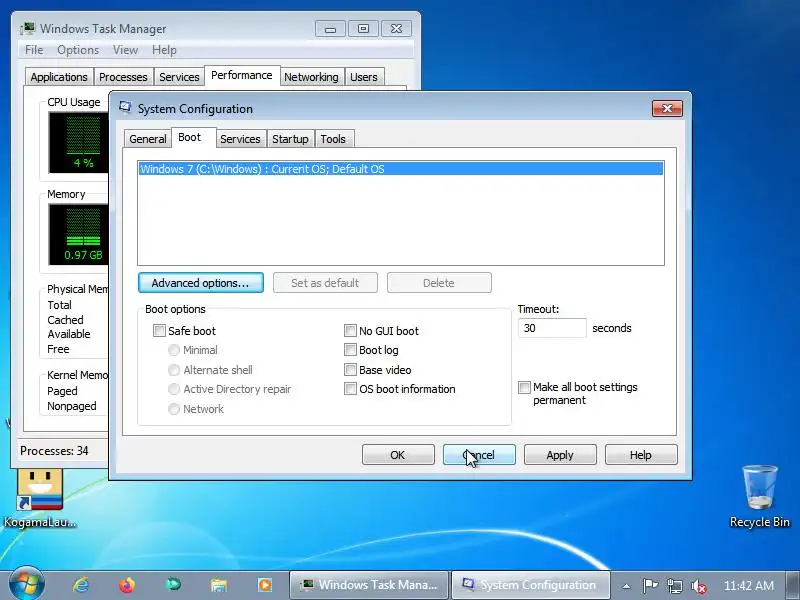Click the Task Manager title bar icon
800x600 pixels.
[x=28, y=29]
